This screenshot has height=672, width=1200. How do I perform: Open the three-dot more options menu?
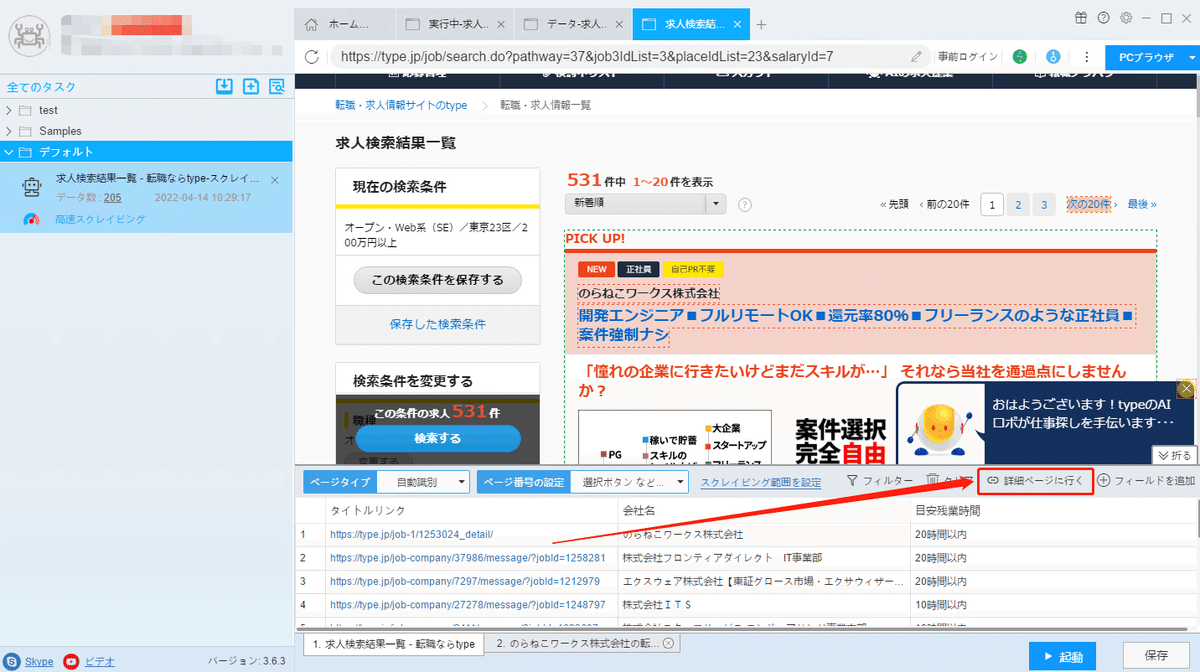click(x=1085, y=57)
